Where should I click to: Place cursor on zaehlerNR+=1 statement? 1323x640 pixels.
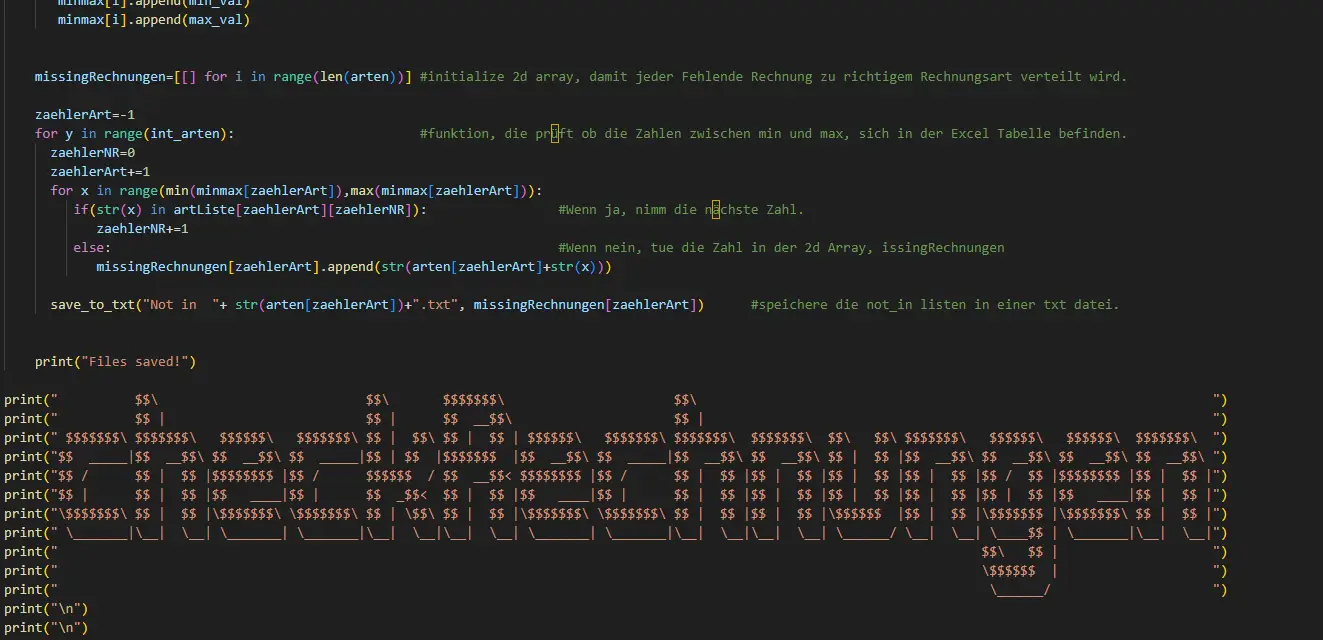(142, 228)
